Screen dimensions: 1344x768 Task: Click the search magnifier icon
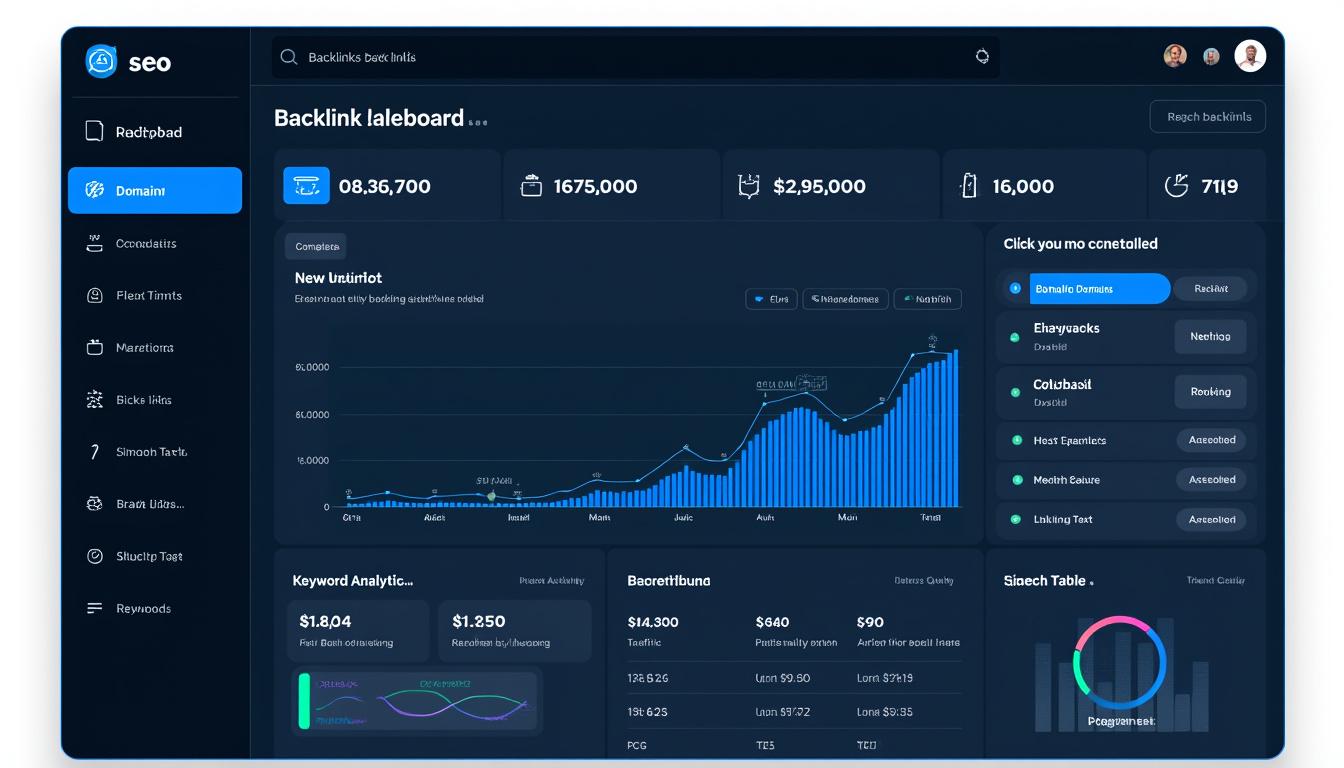[x=289, y=57]
